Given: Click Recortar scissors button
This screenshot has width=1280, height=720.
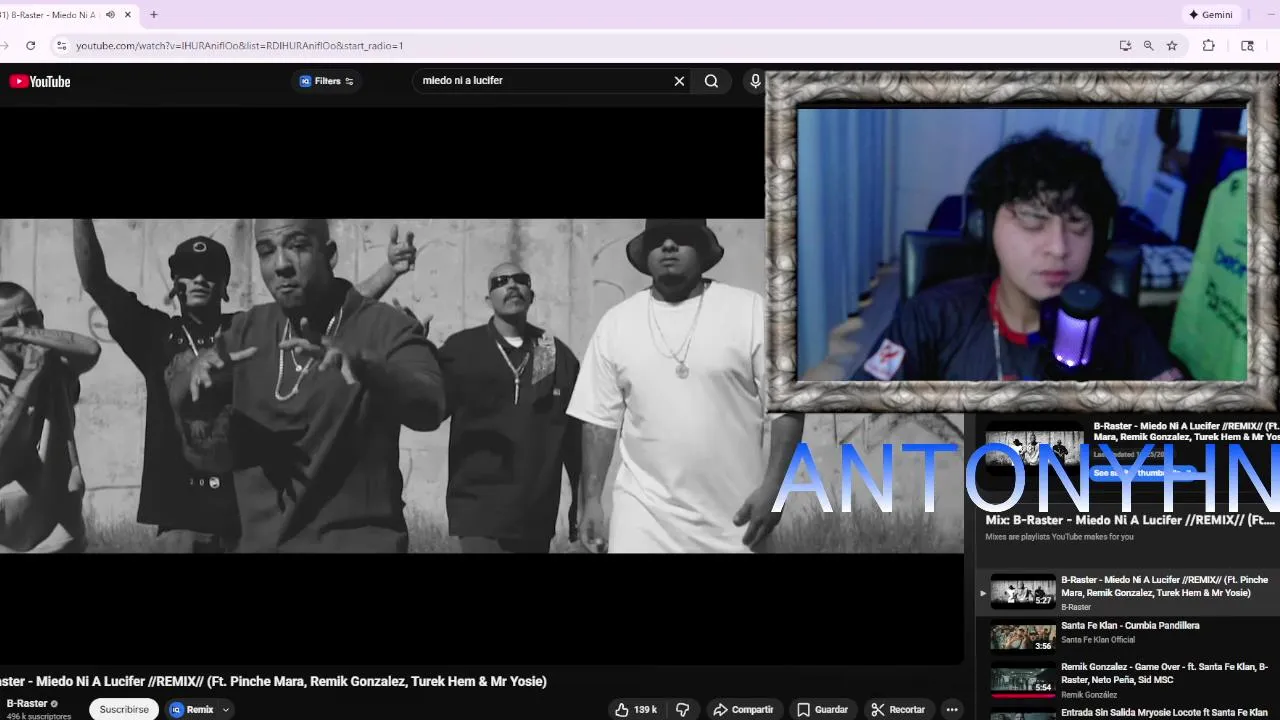Looking at the screenshot, I should [x=898, y=709].
